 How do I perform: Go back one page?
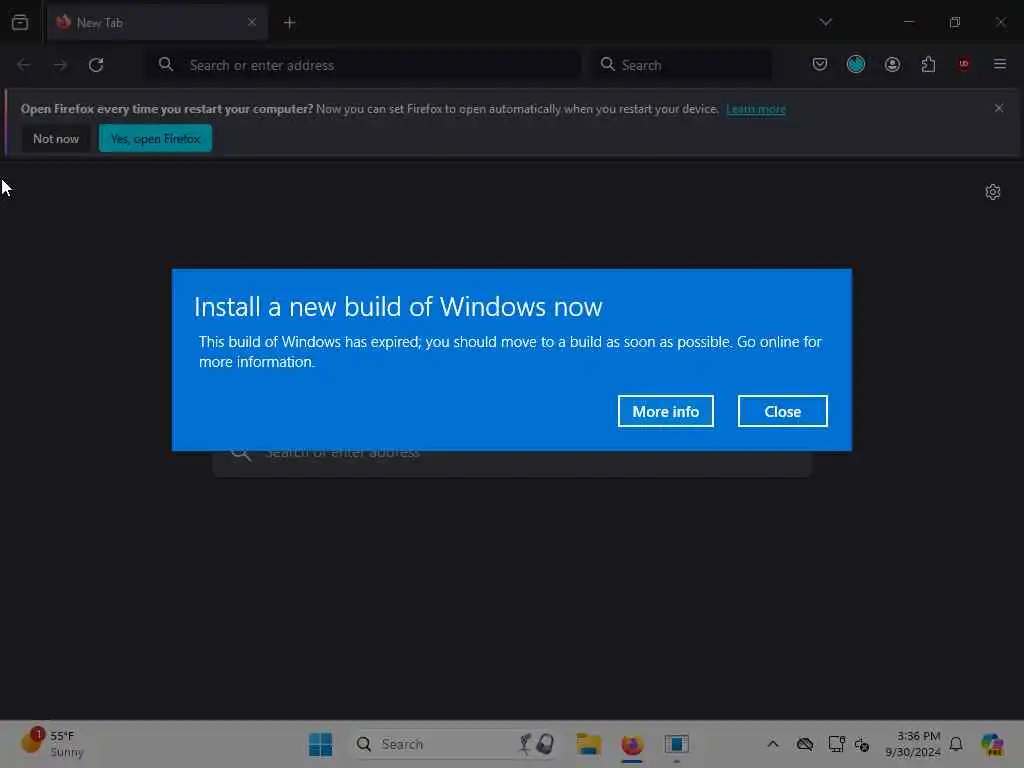(x=24, y=65)
